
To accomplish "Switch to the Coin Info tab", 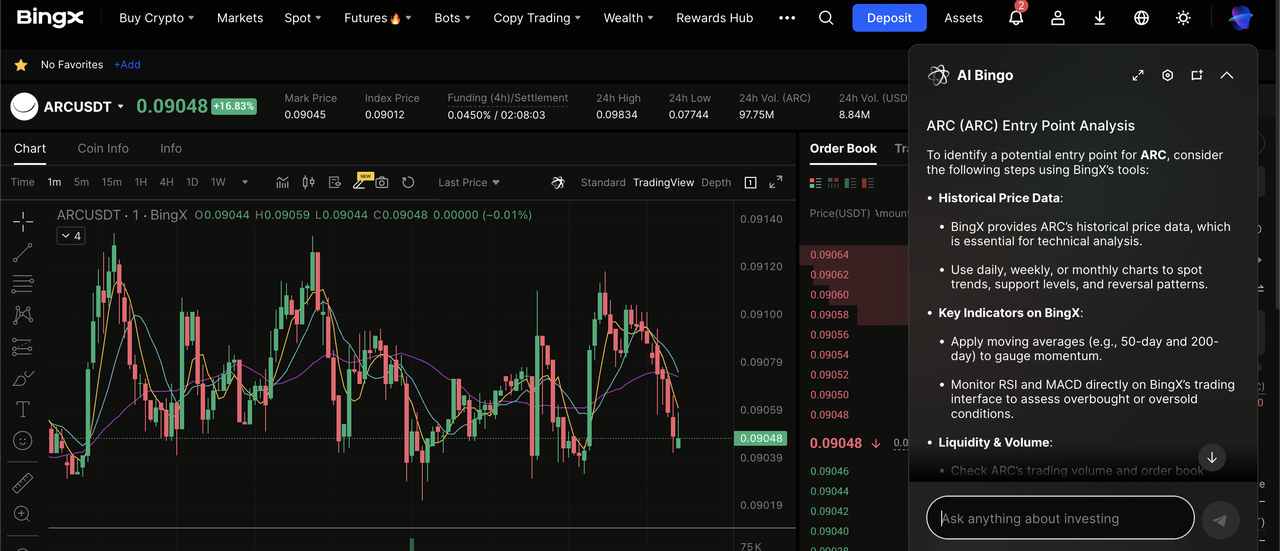I will [103, 148].
